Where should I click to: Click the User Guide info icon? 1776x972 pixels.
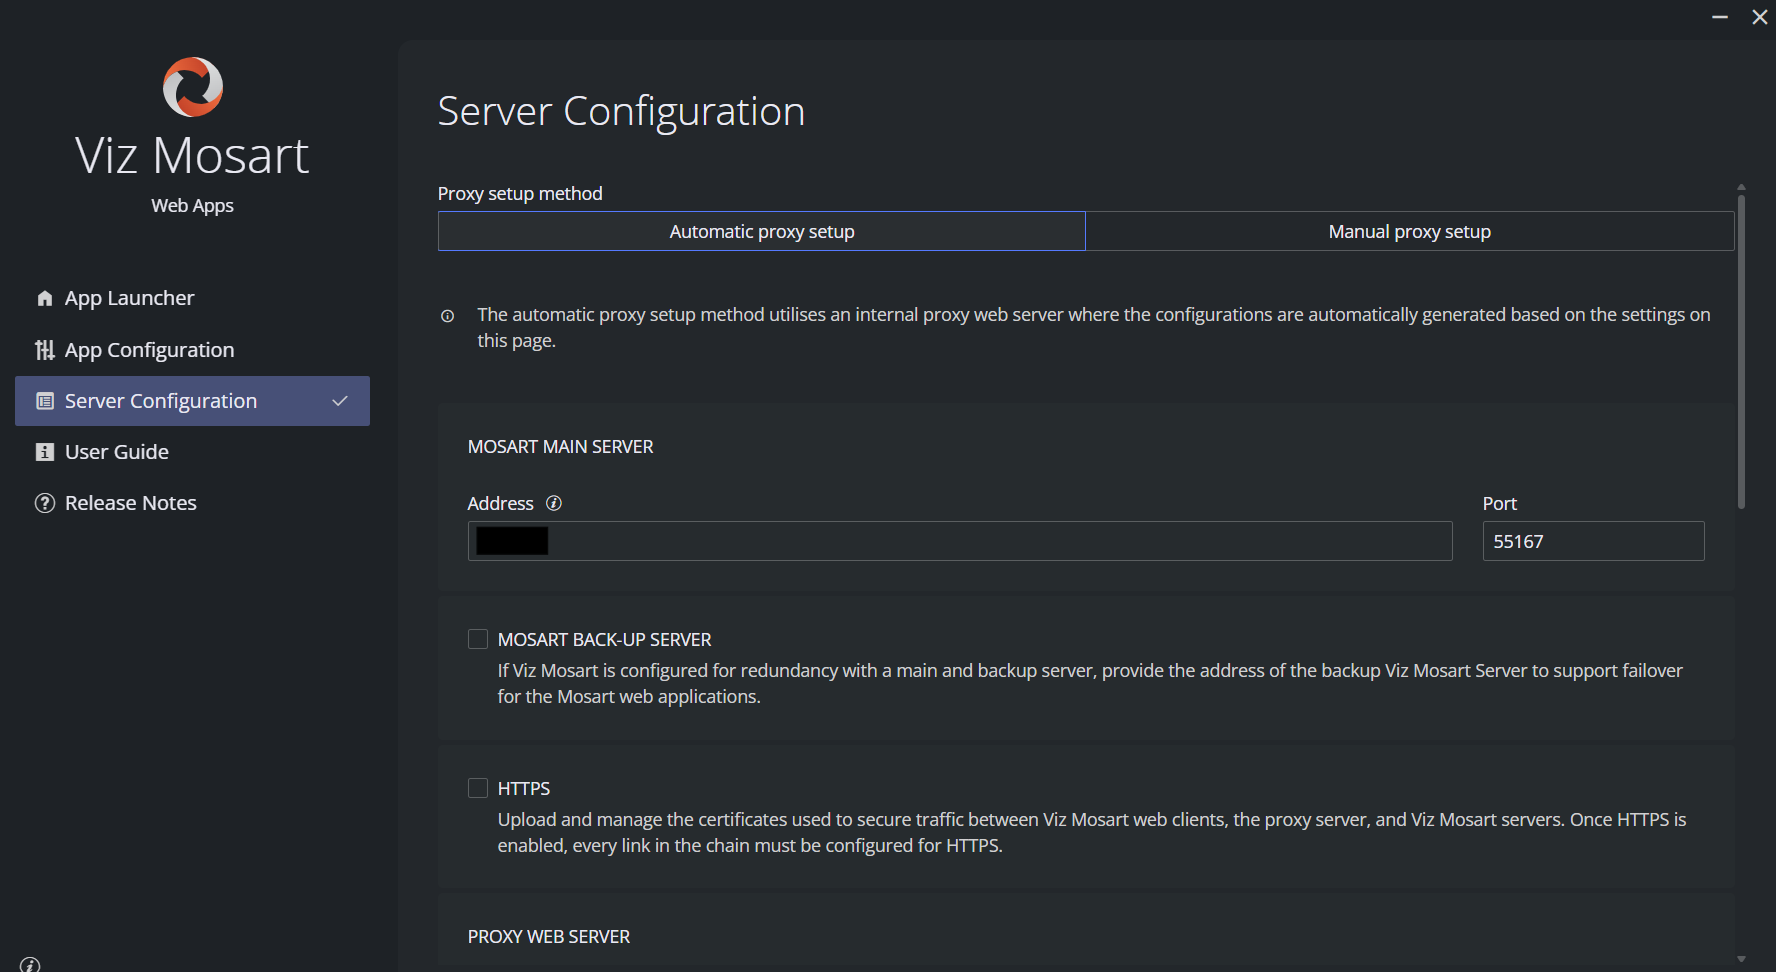(45, 452)
